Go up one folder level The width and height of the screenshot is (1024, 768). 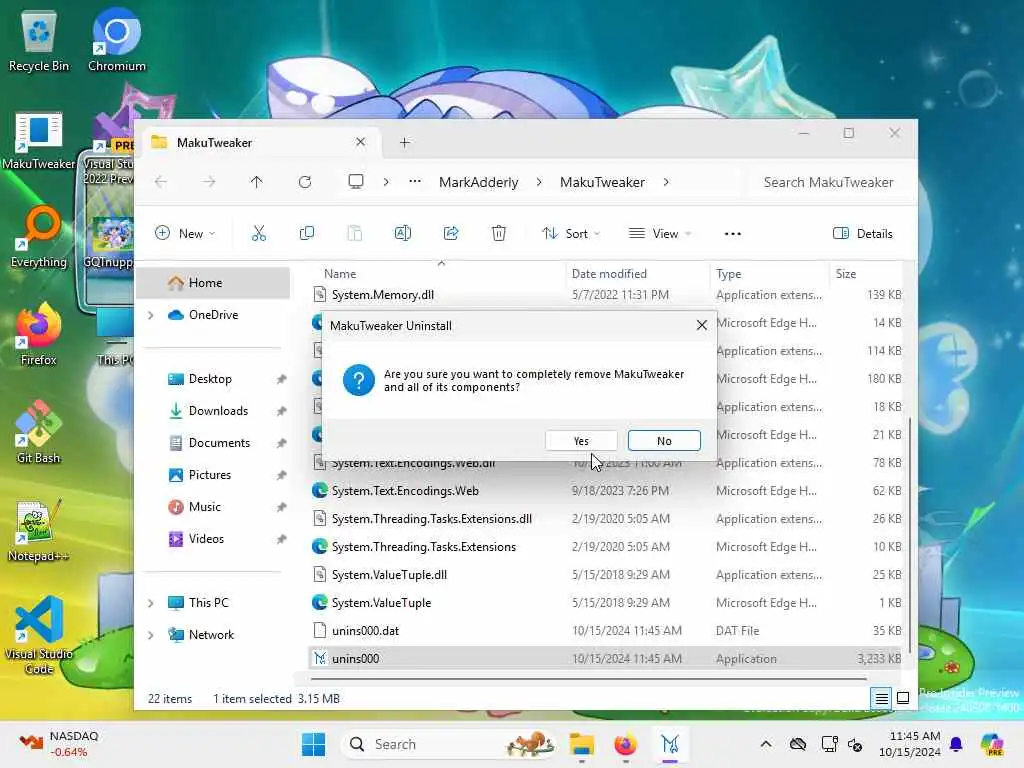[x=257, y=182]
